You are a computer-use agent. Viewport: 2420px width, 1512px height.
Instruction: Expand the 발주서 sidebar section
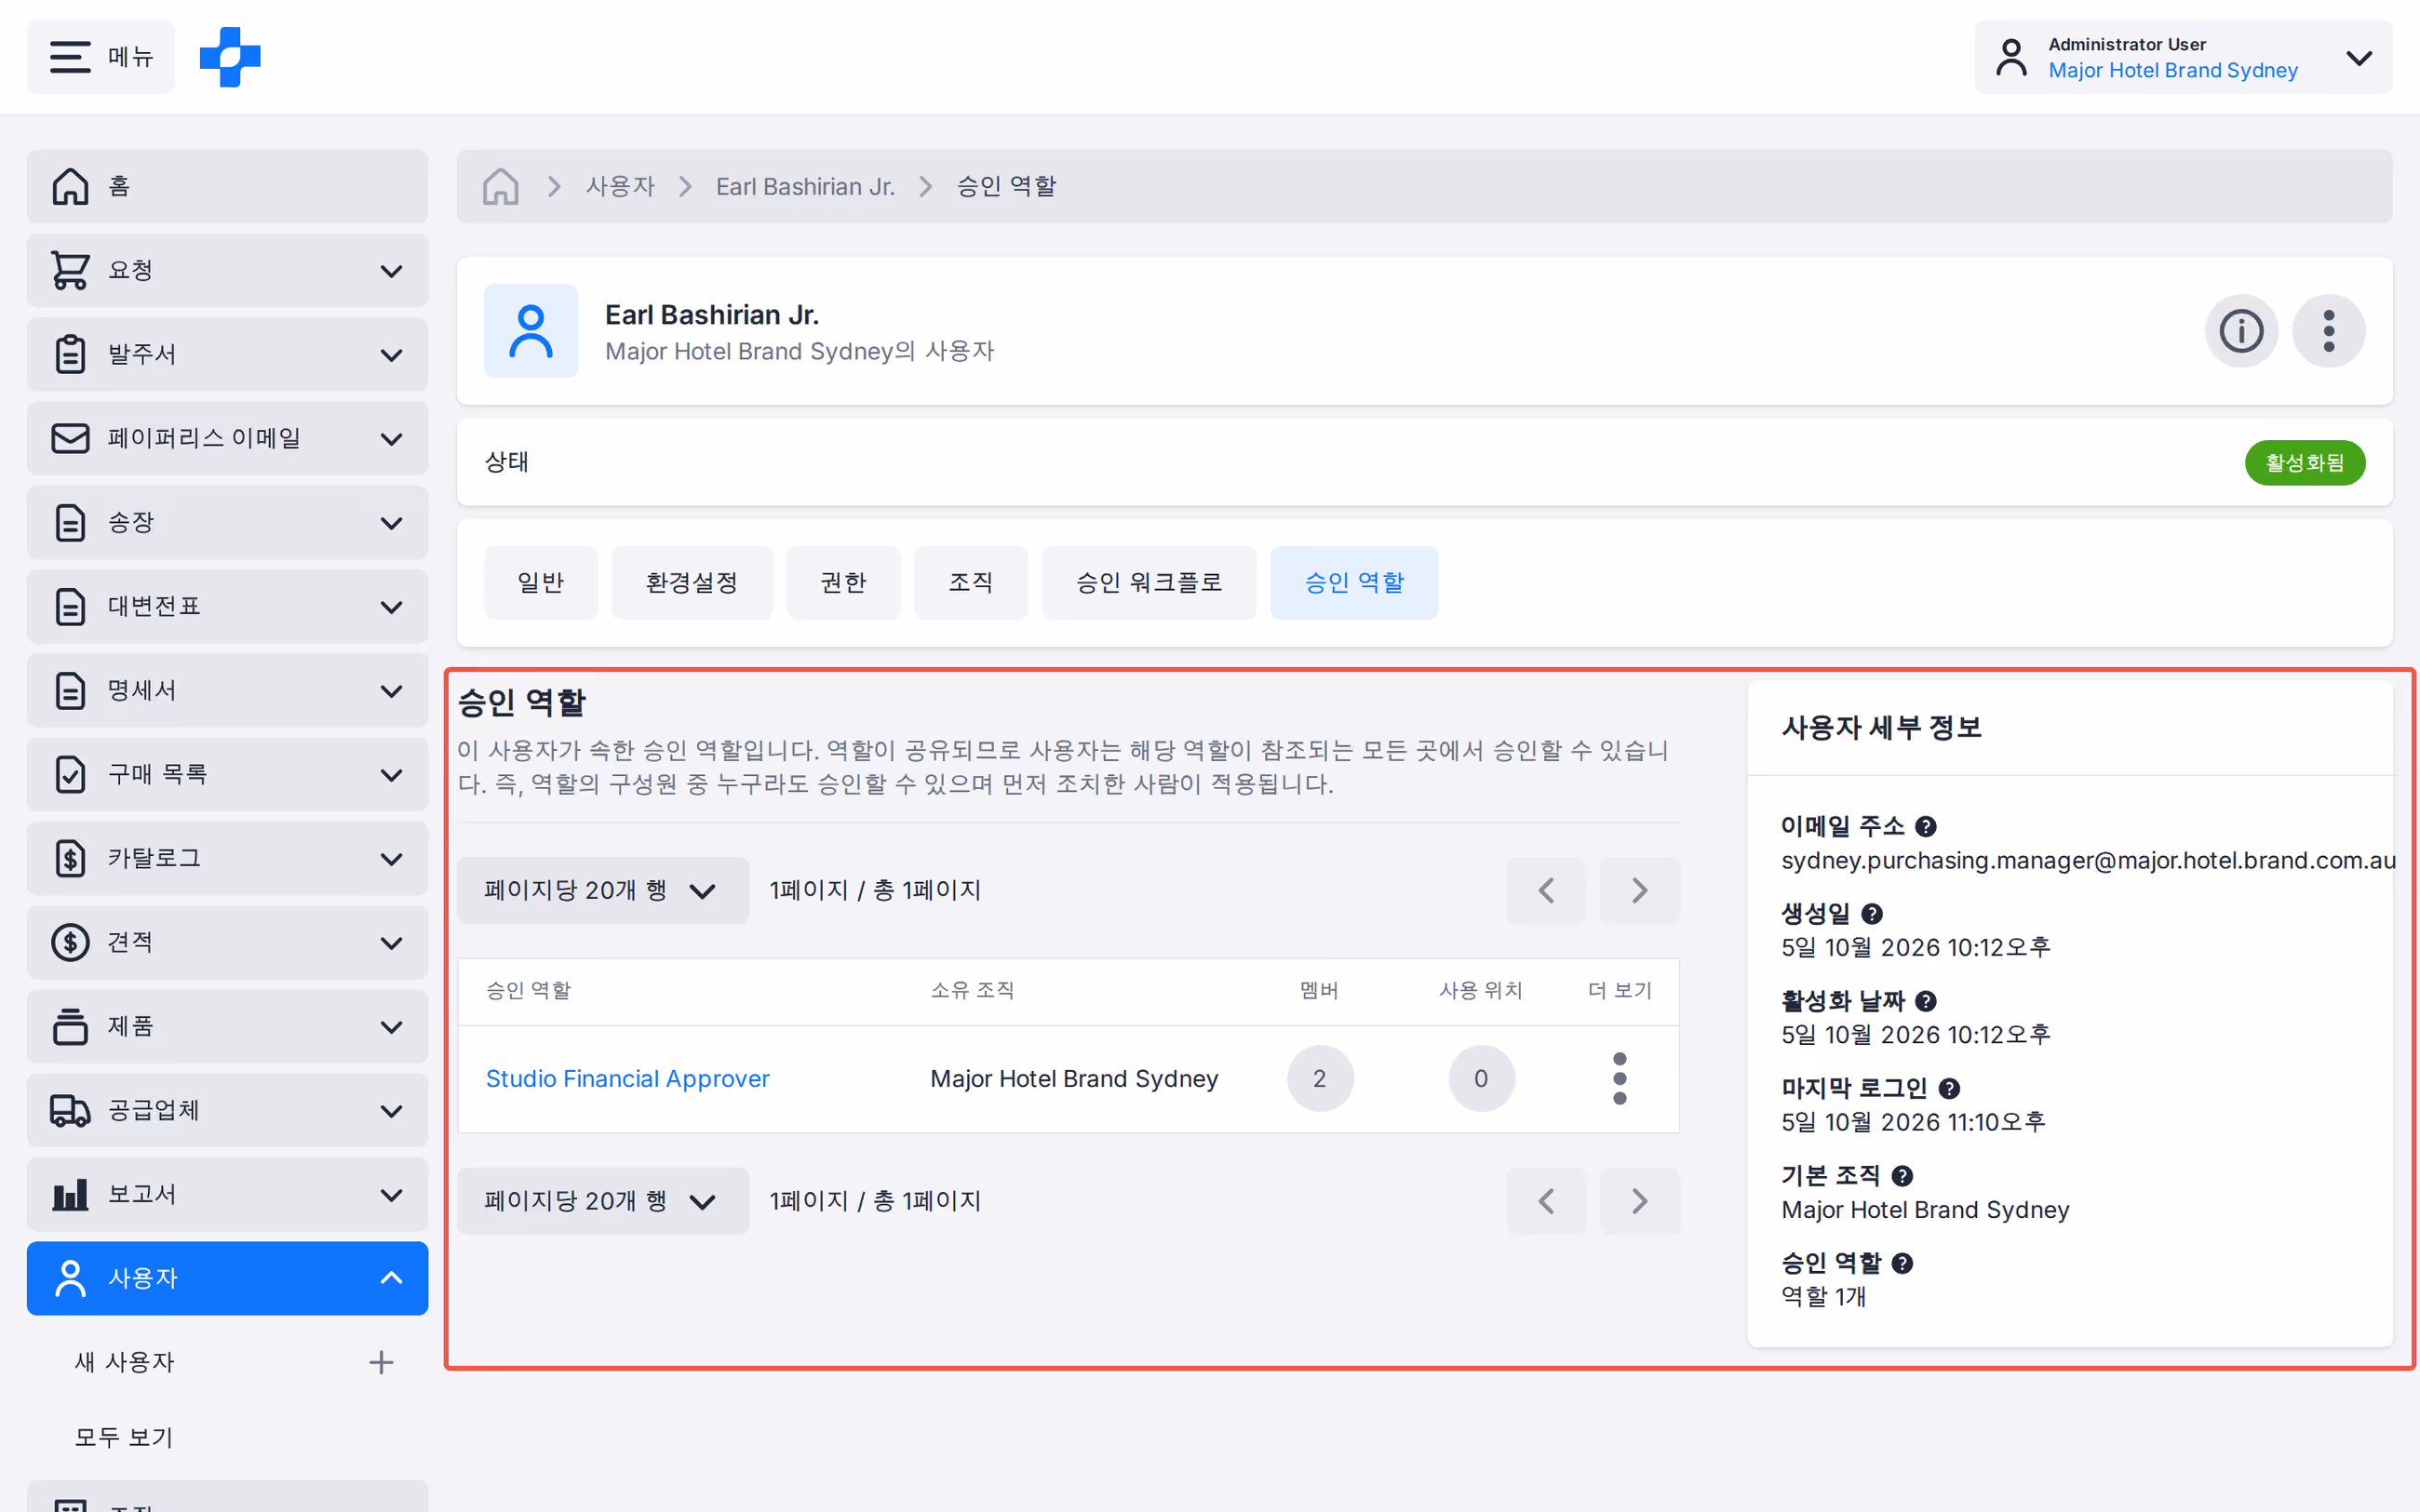[228, 354]
